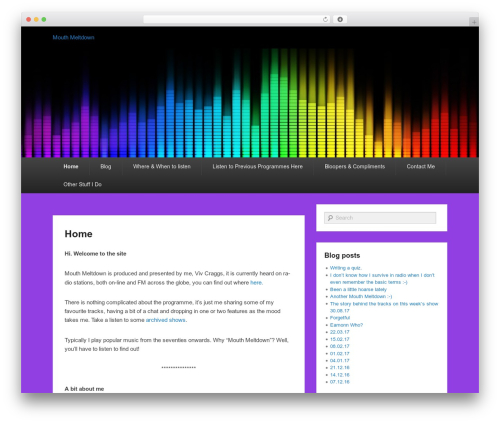The width and height of the screenshot is (500, 423).
Task: Open blog post dated 07.12.16
Action: tap(340, 382)
